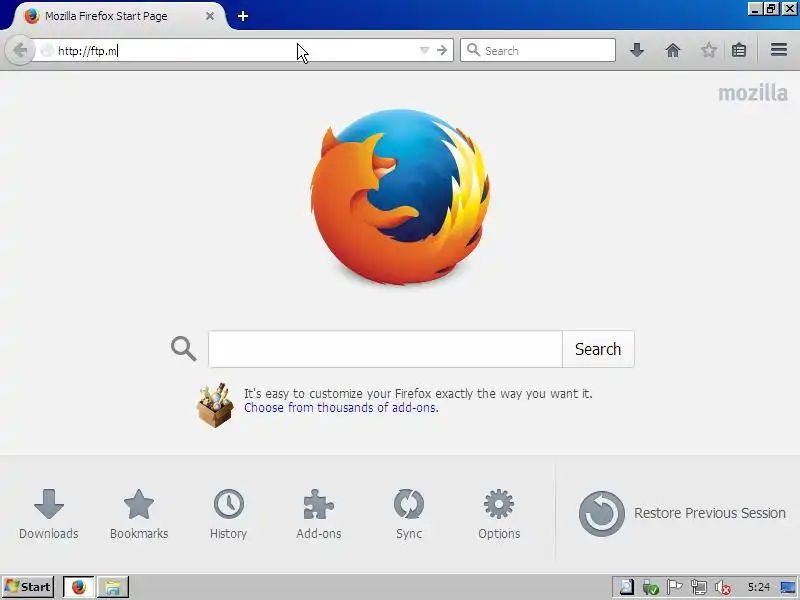Open Sync shortcut on start page
This screenshot has width=800, height=600.
pyautogui.click(x=409, y=514)
